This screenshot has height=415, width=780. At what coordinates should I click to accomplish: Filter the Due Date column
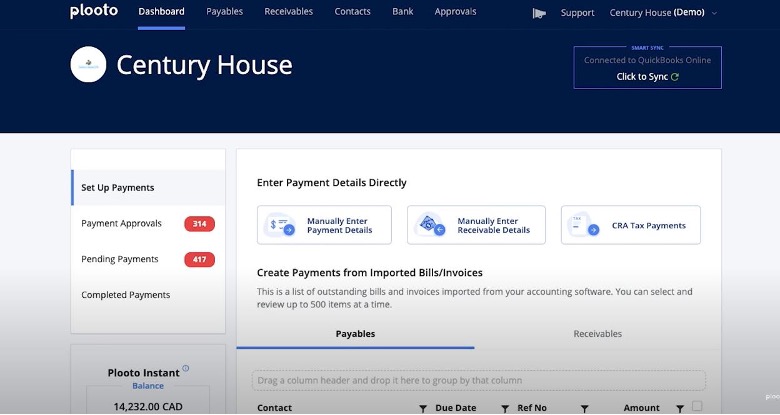[505, 408]
